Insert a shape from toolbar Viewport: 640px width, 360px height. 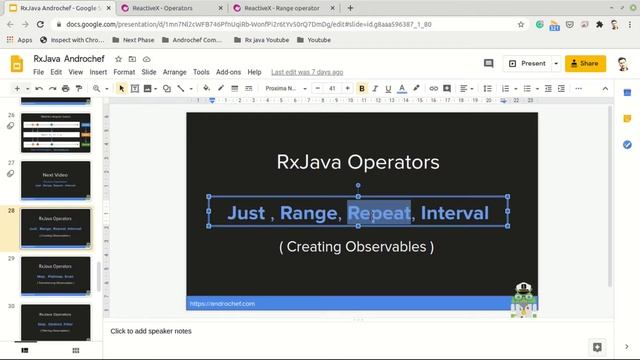(x=167, y=89)
